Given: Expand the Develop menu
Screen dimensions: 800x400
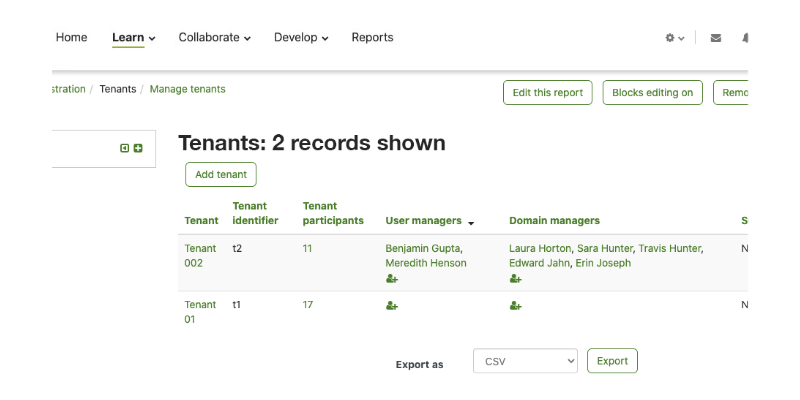Looking at the screenshot, I should tap(301, 38).
